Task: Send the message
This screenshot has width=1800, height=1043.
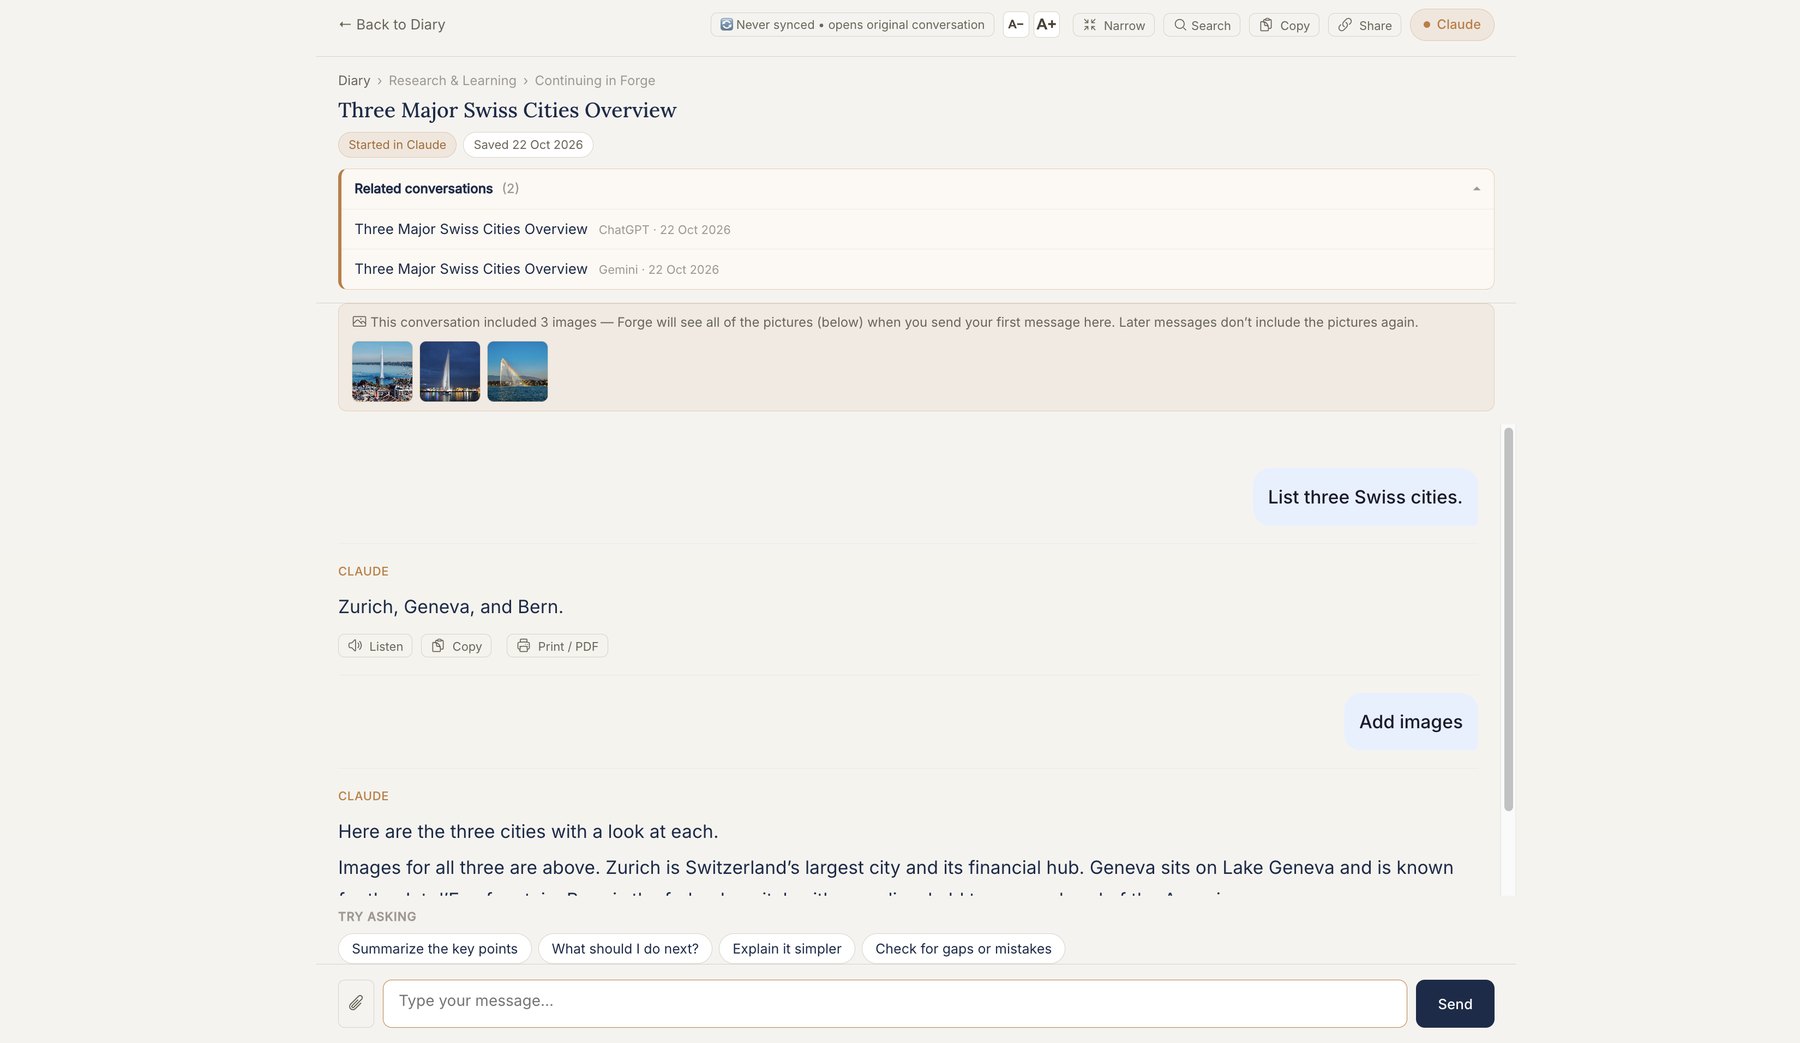Action: coord(1454,1003)
